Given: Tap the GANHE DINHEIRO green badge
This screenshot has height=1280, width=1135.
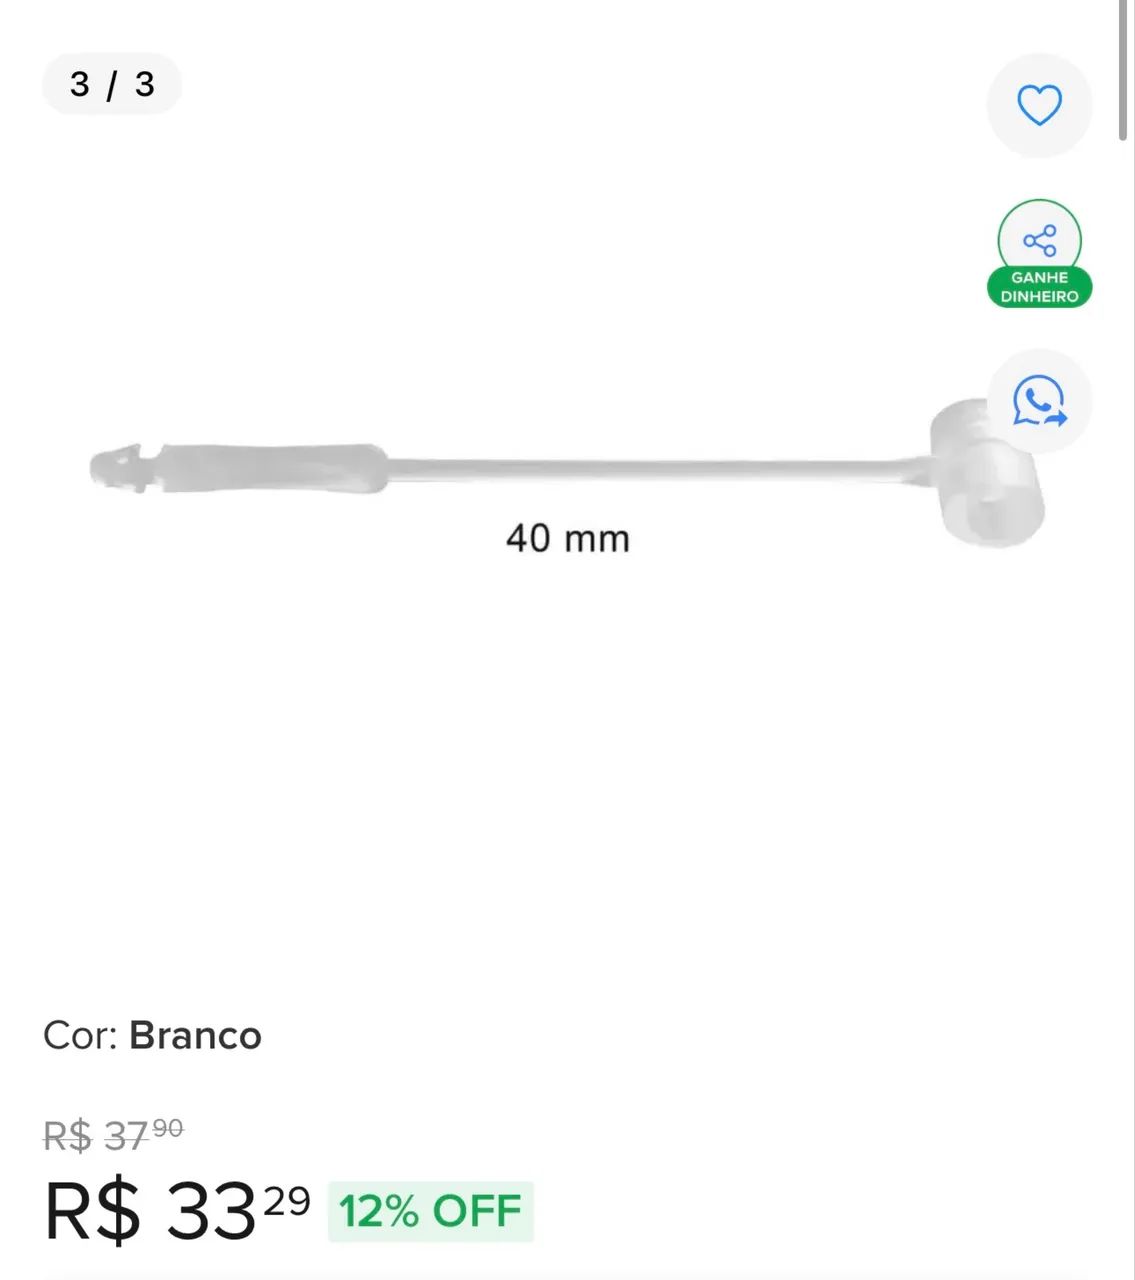Looking at the screenshot, I should pos(1039,287).
